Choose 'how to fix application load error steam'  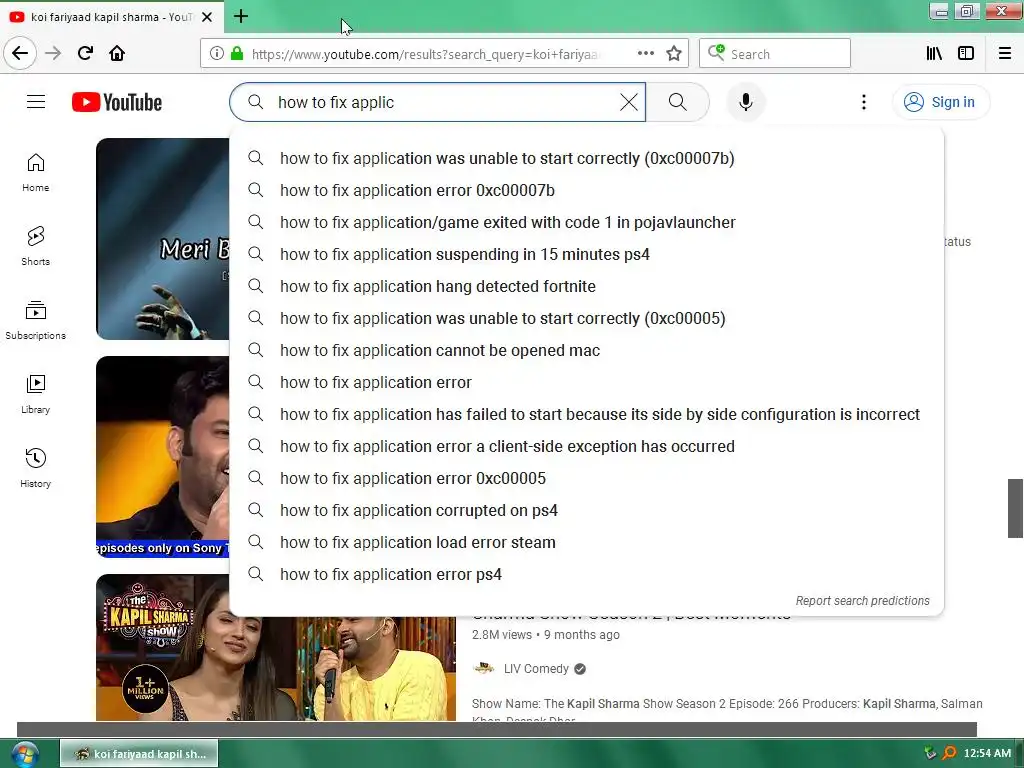(586, 542)
